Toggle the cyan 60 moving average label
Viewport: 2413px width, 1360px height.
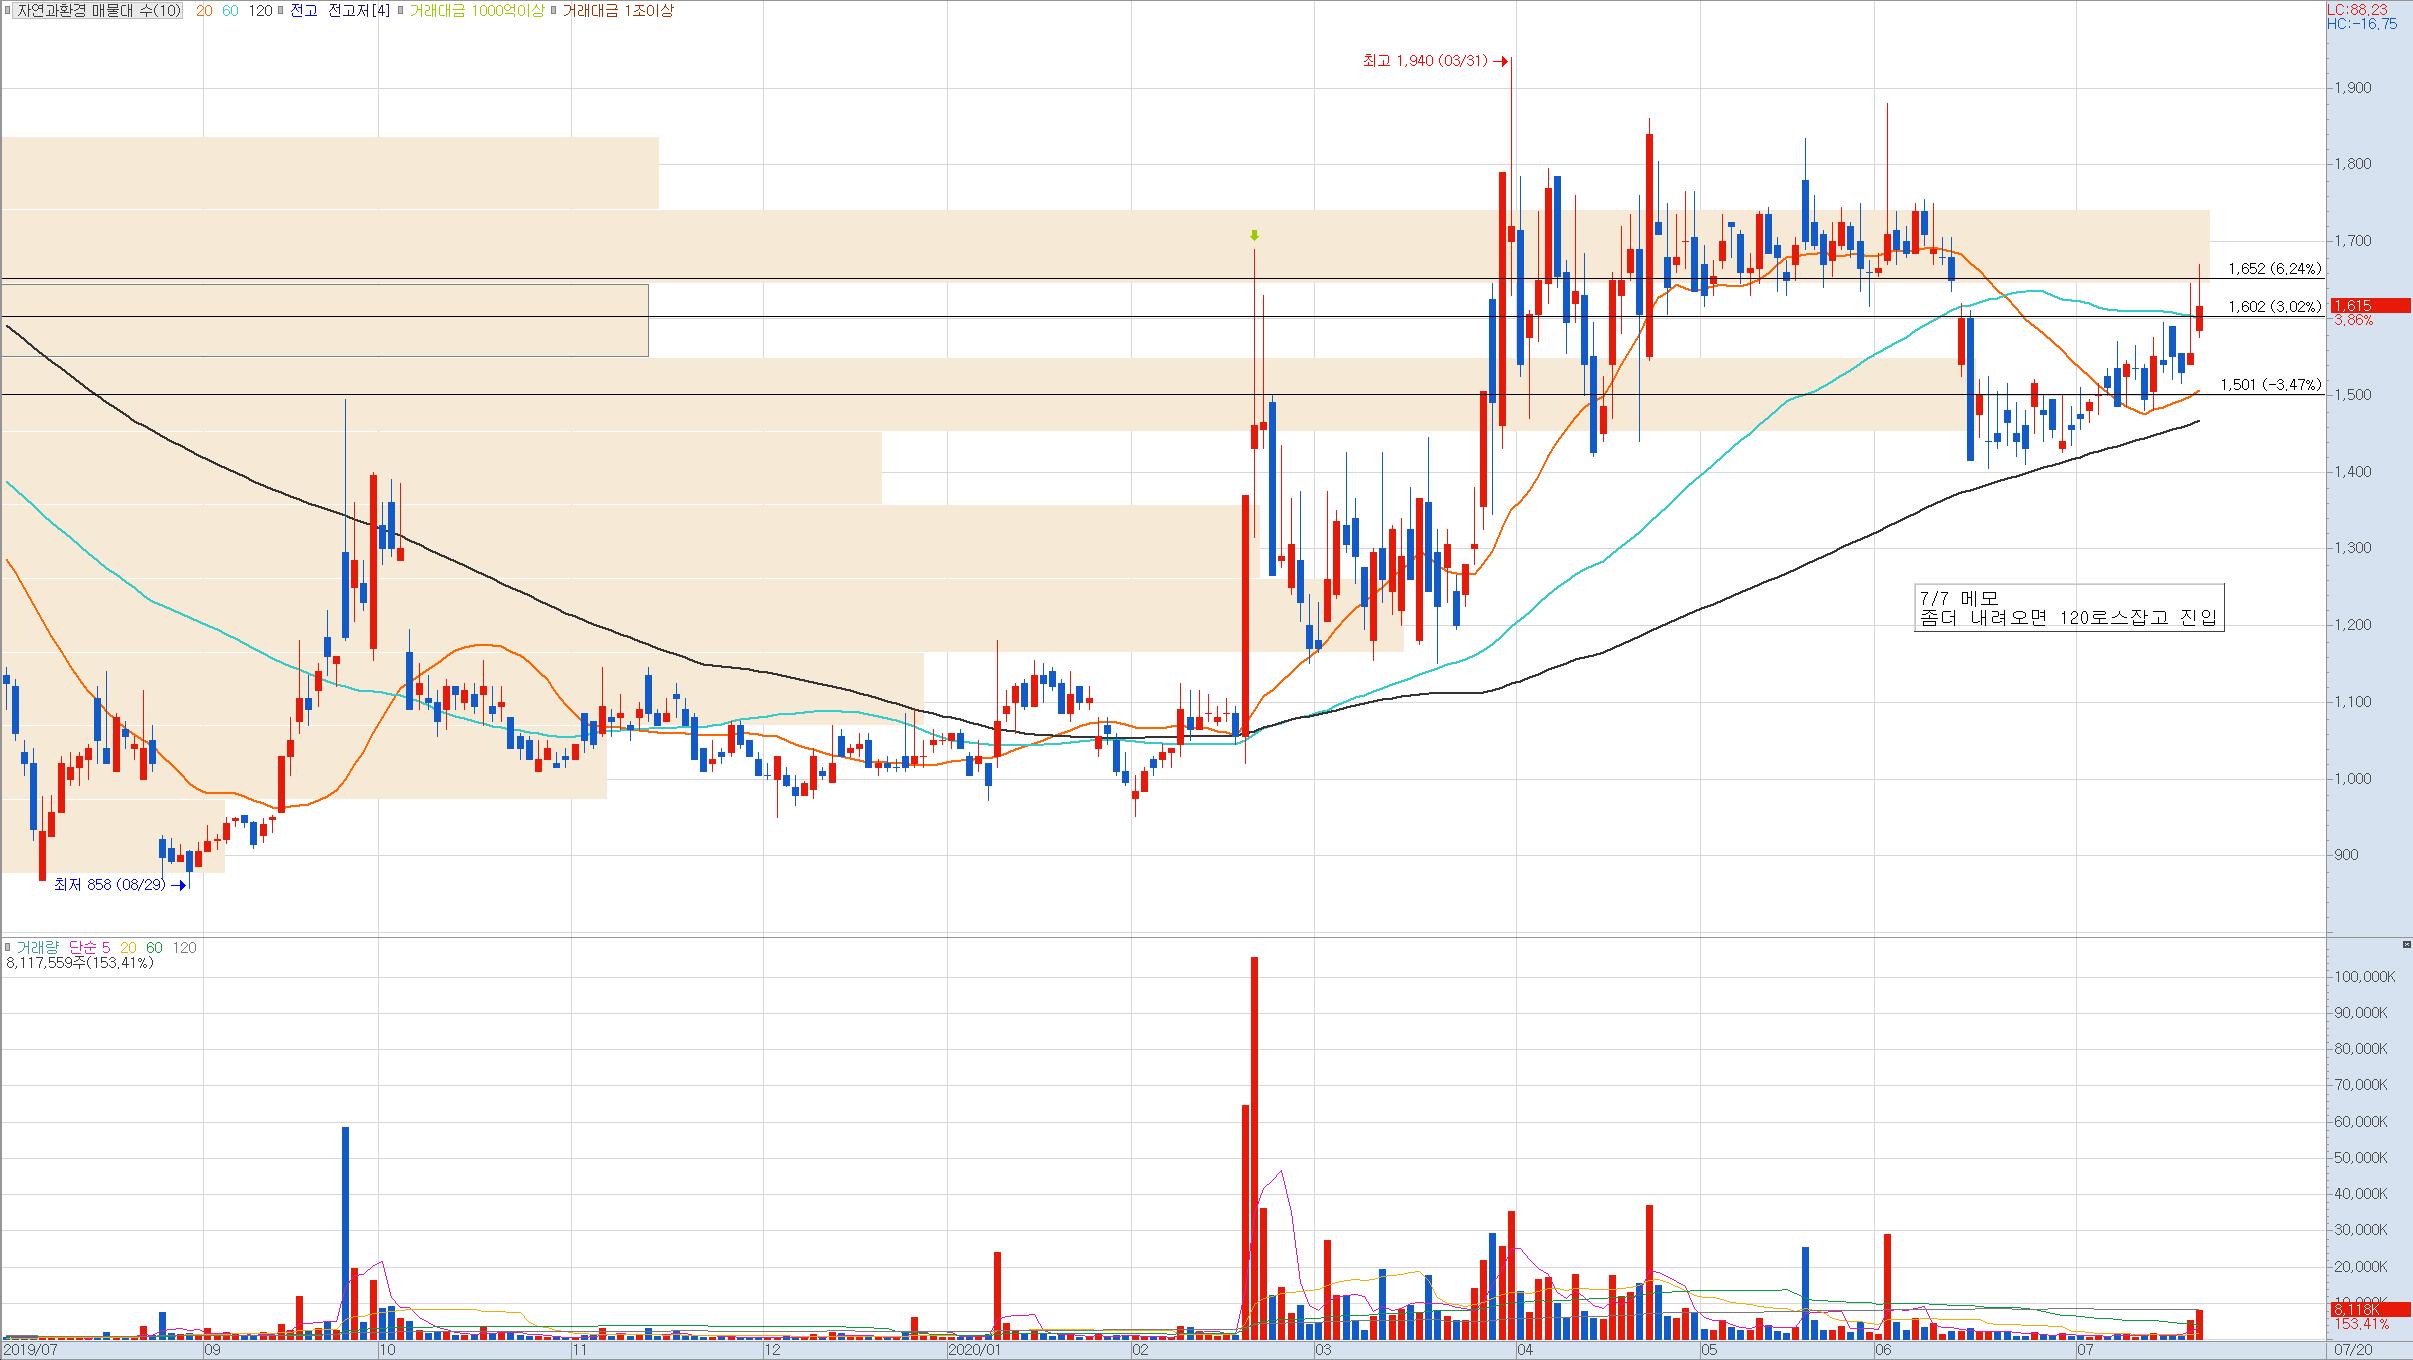(230, 11)
